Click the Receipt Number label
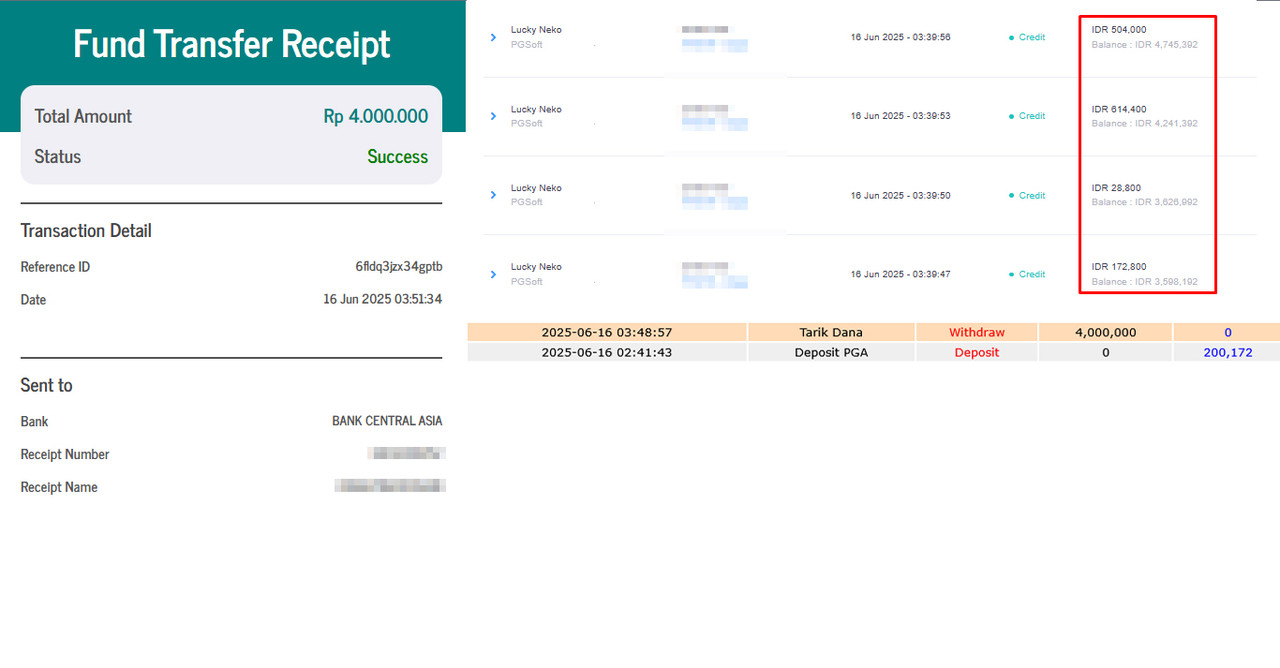This screenshot has height=668, width=1280. click(65, 454)
